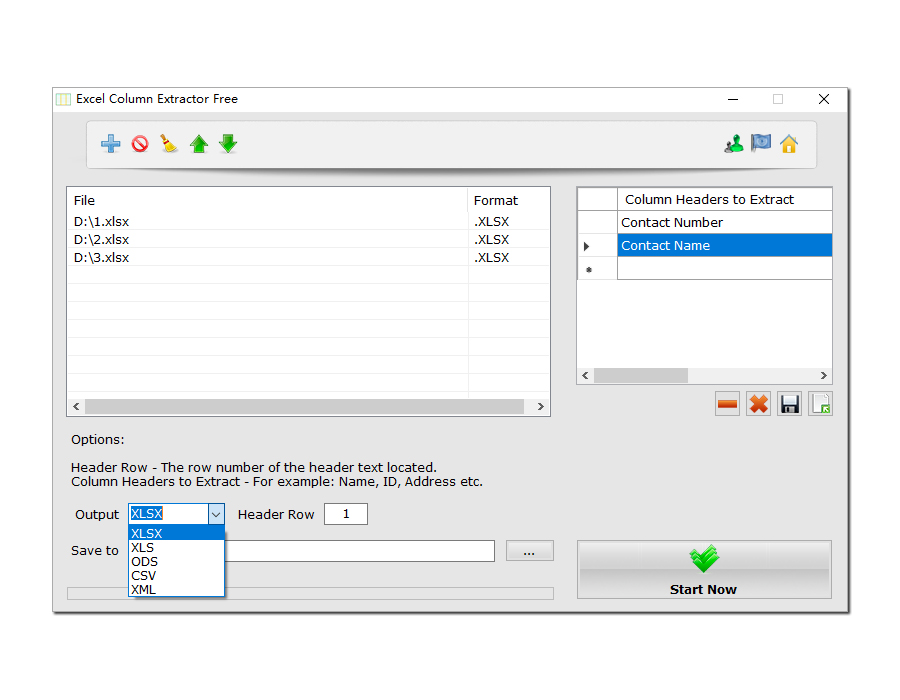This screenshot has width=900, height=700.
Task: Choose XLS output format
Action: [x=176, y=547]
